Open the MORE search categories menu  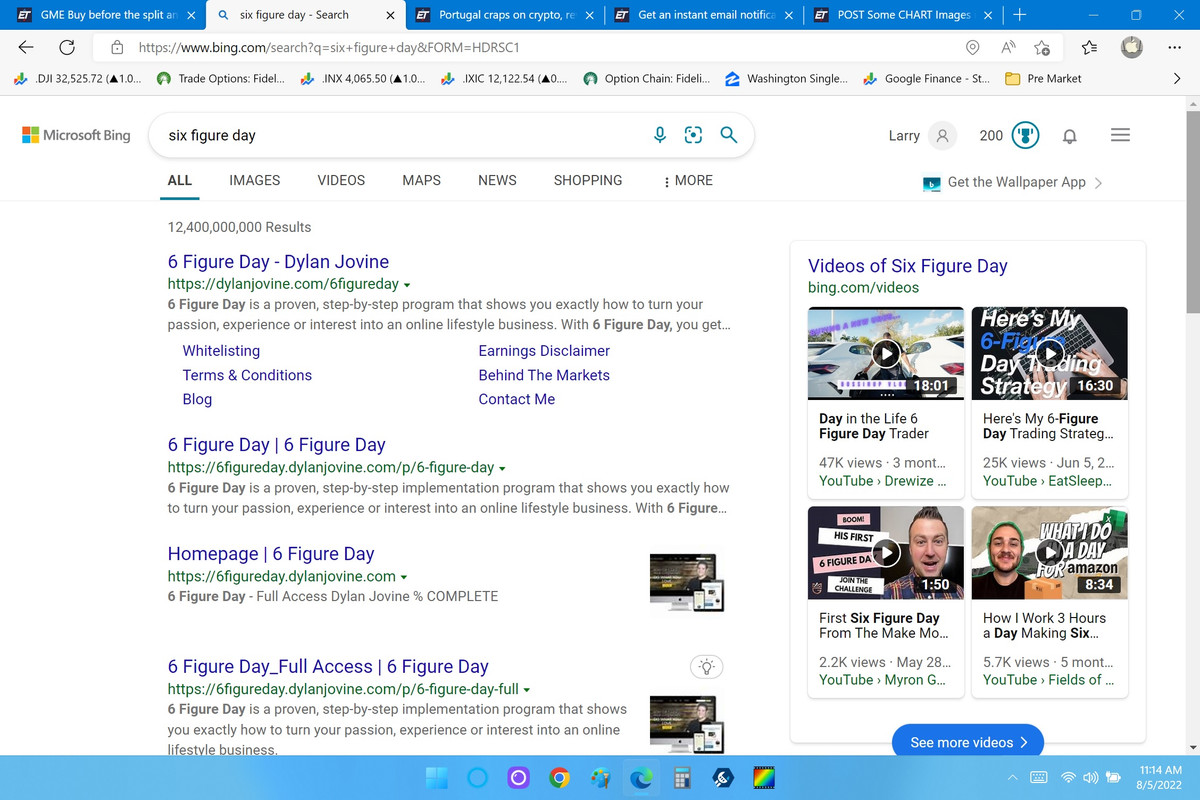tap(687, 180)
